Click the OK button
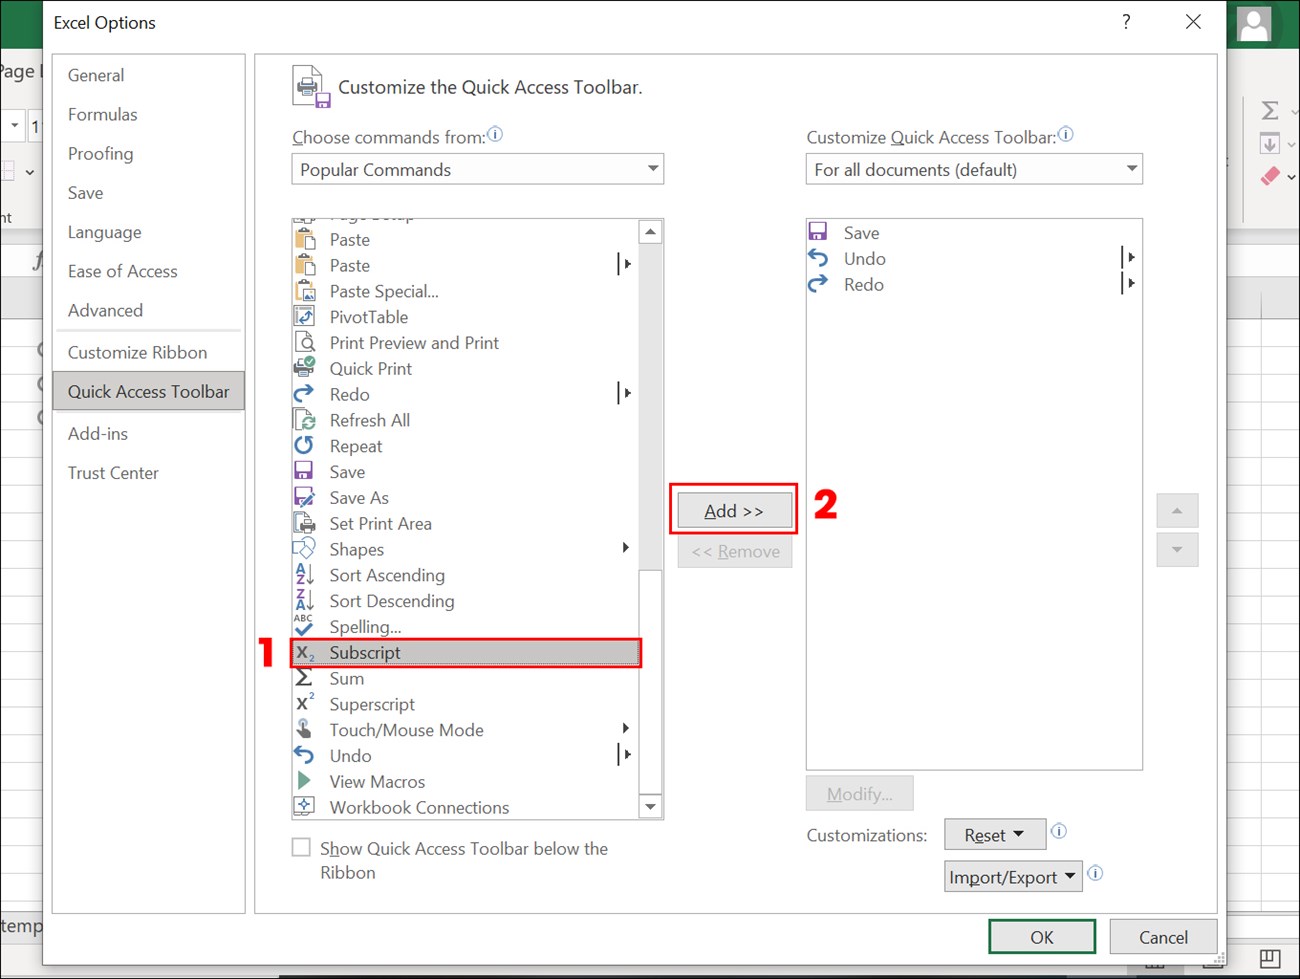Image resolution: width=1300 pixels, height=979 pixels. [x=1042, y=937]
